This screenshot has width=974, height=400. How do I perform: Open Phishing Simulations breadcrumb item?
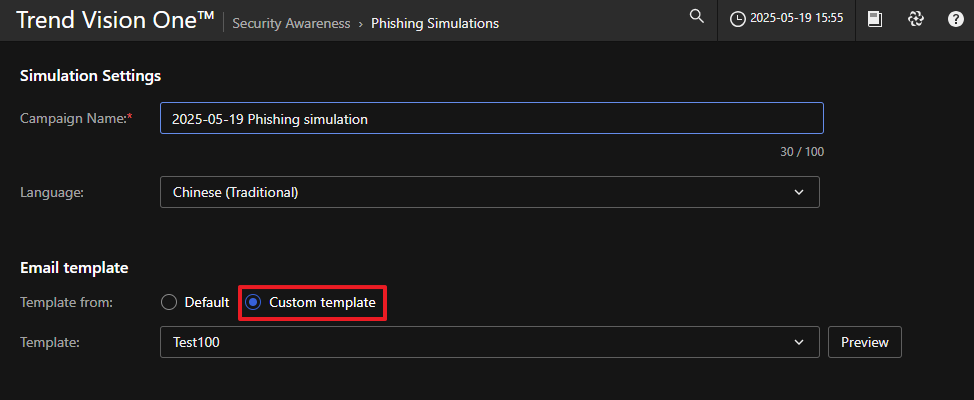coord(435,23)
